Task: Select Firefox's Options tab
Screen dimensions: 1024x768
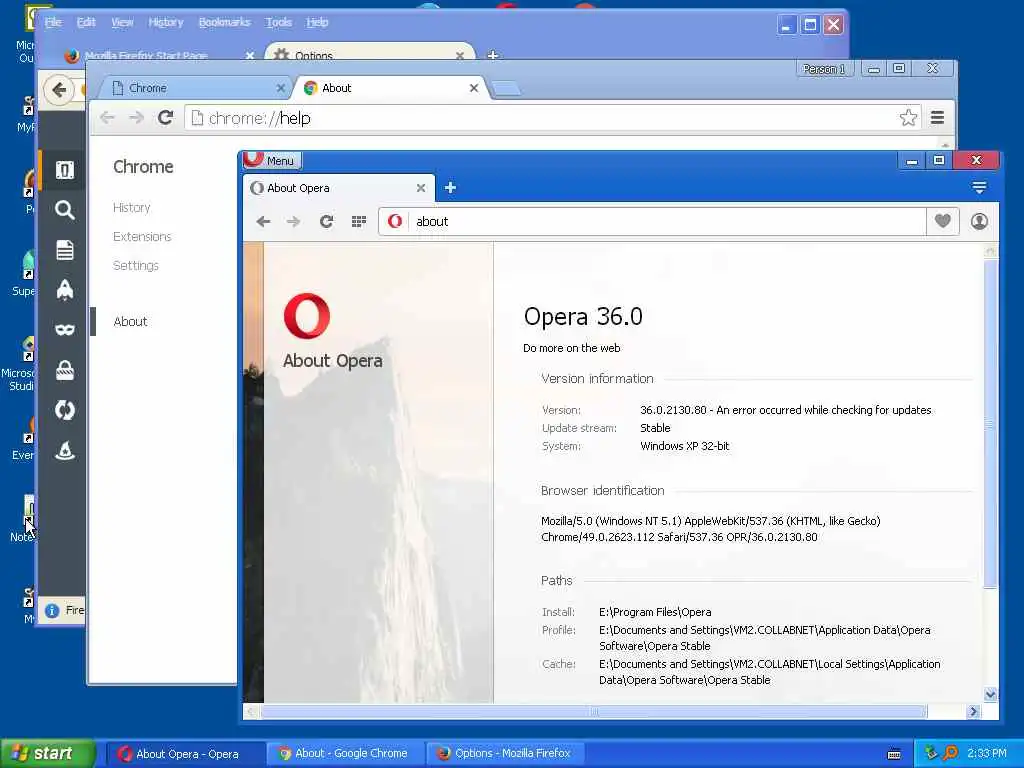Action: tap(370, 54)
